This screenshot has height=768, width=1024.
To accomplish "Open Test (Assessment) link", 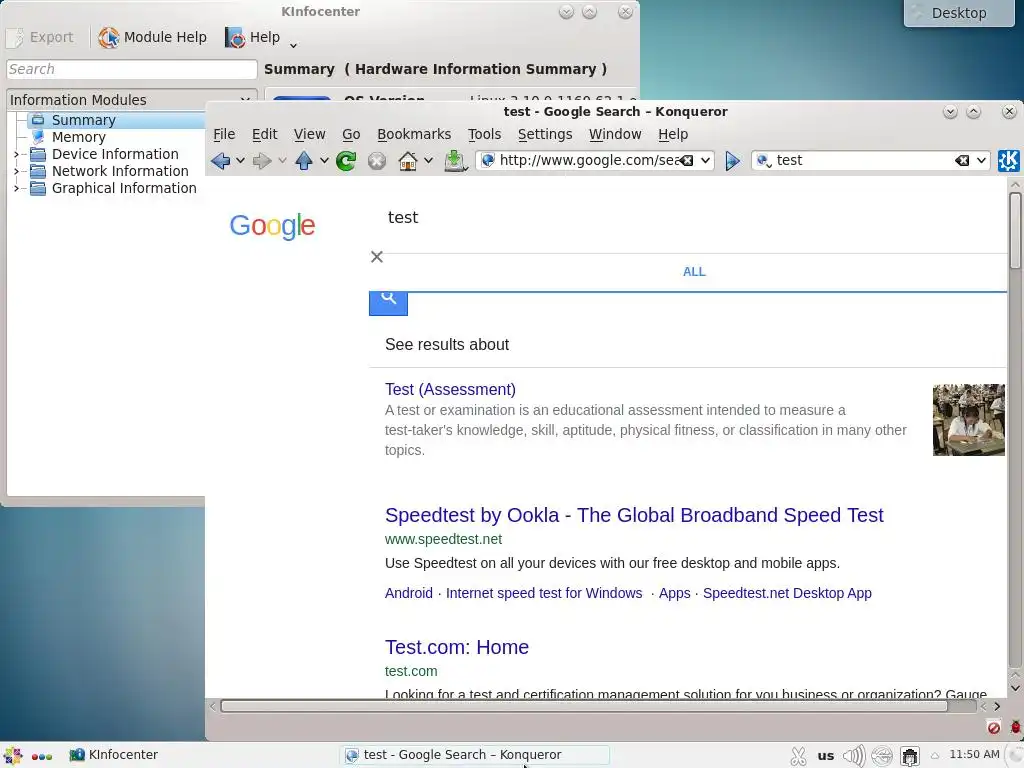I will point(450,389).
